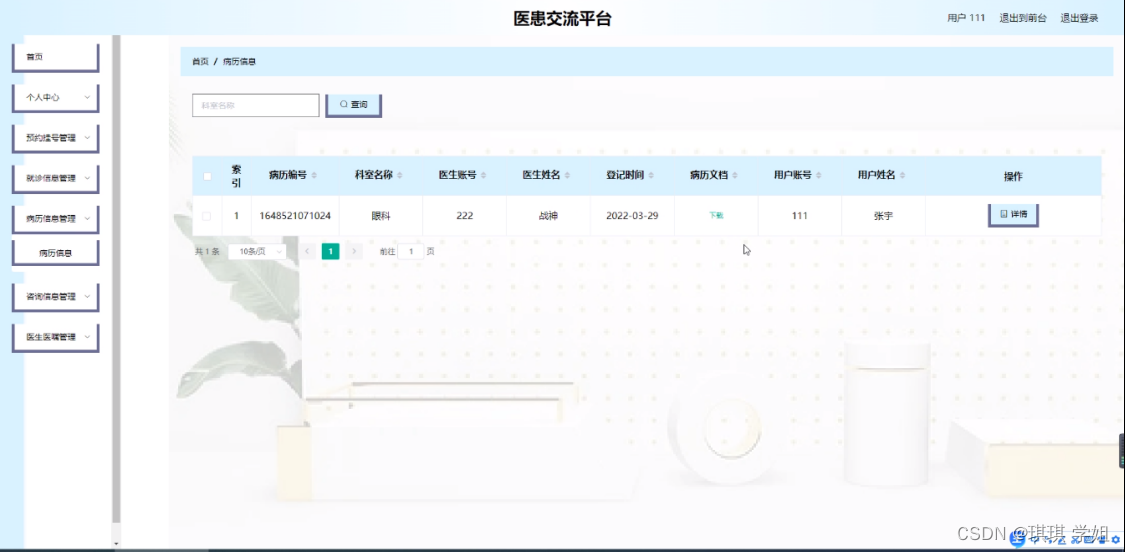Click 病历信息 in the breadcrumb
The width and height of the screenshot is (1125, 552).
click(x=240, y=62)
